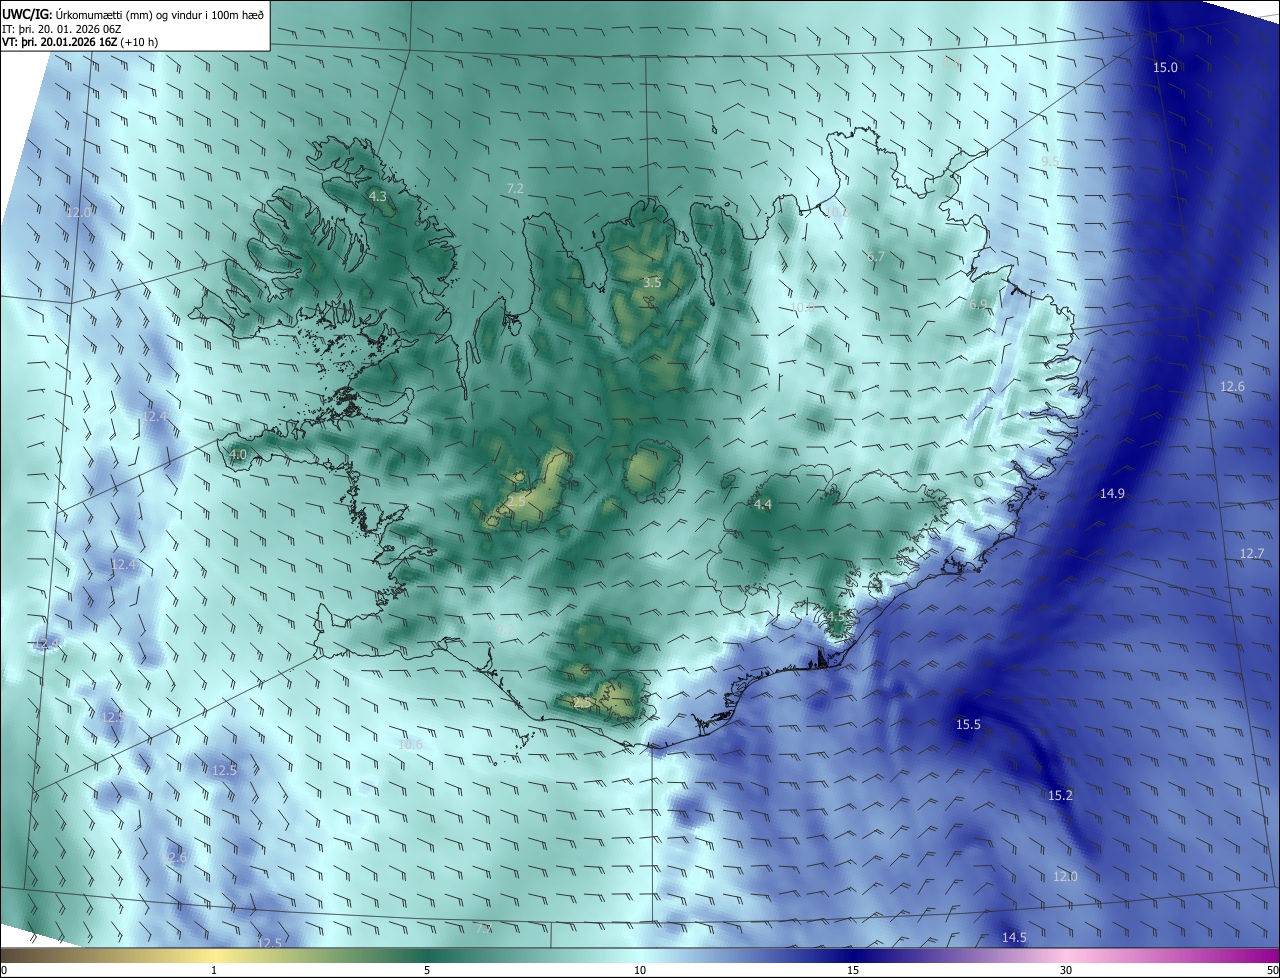
Task: Click the 15.0 value label on the map
Action: (x=1166, y=68)
